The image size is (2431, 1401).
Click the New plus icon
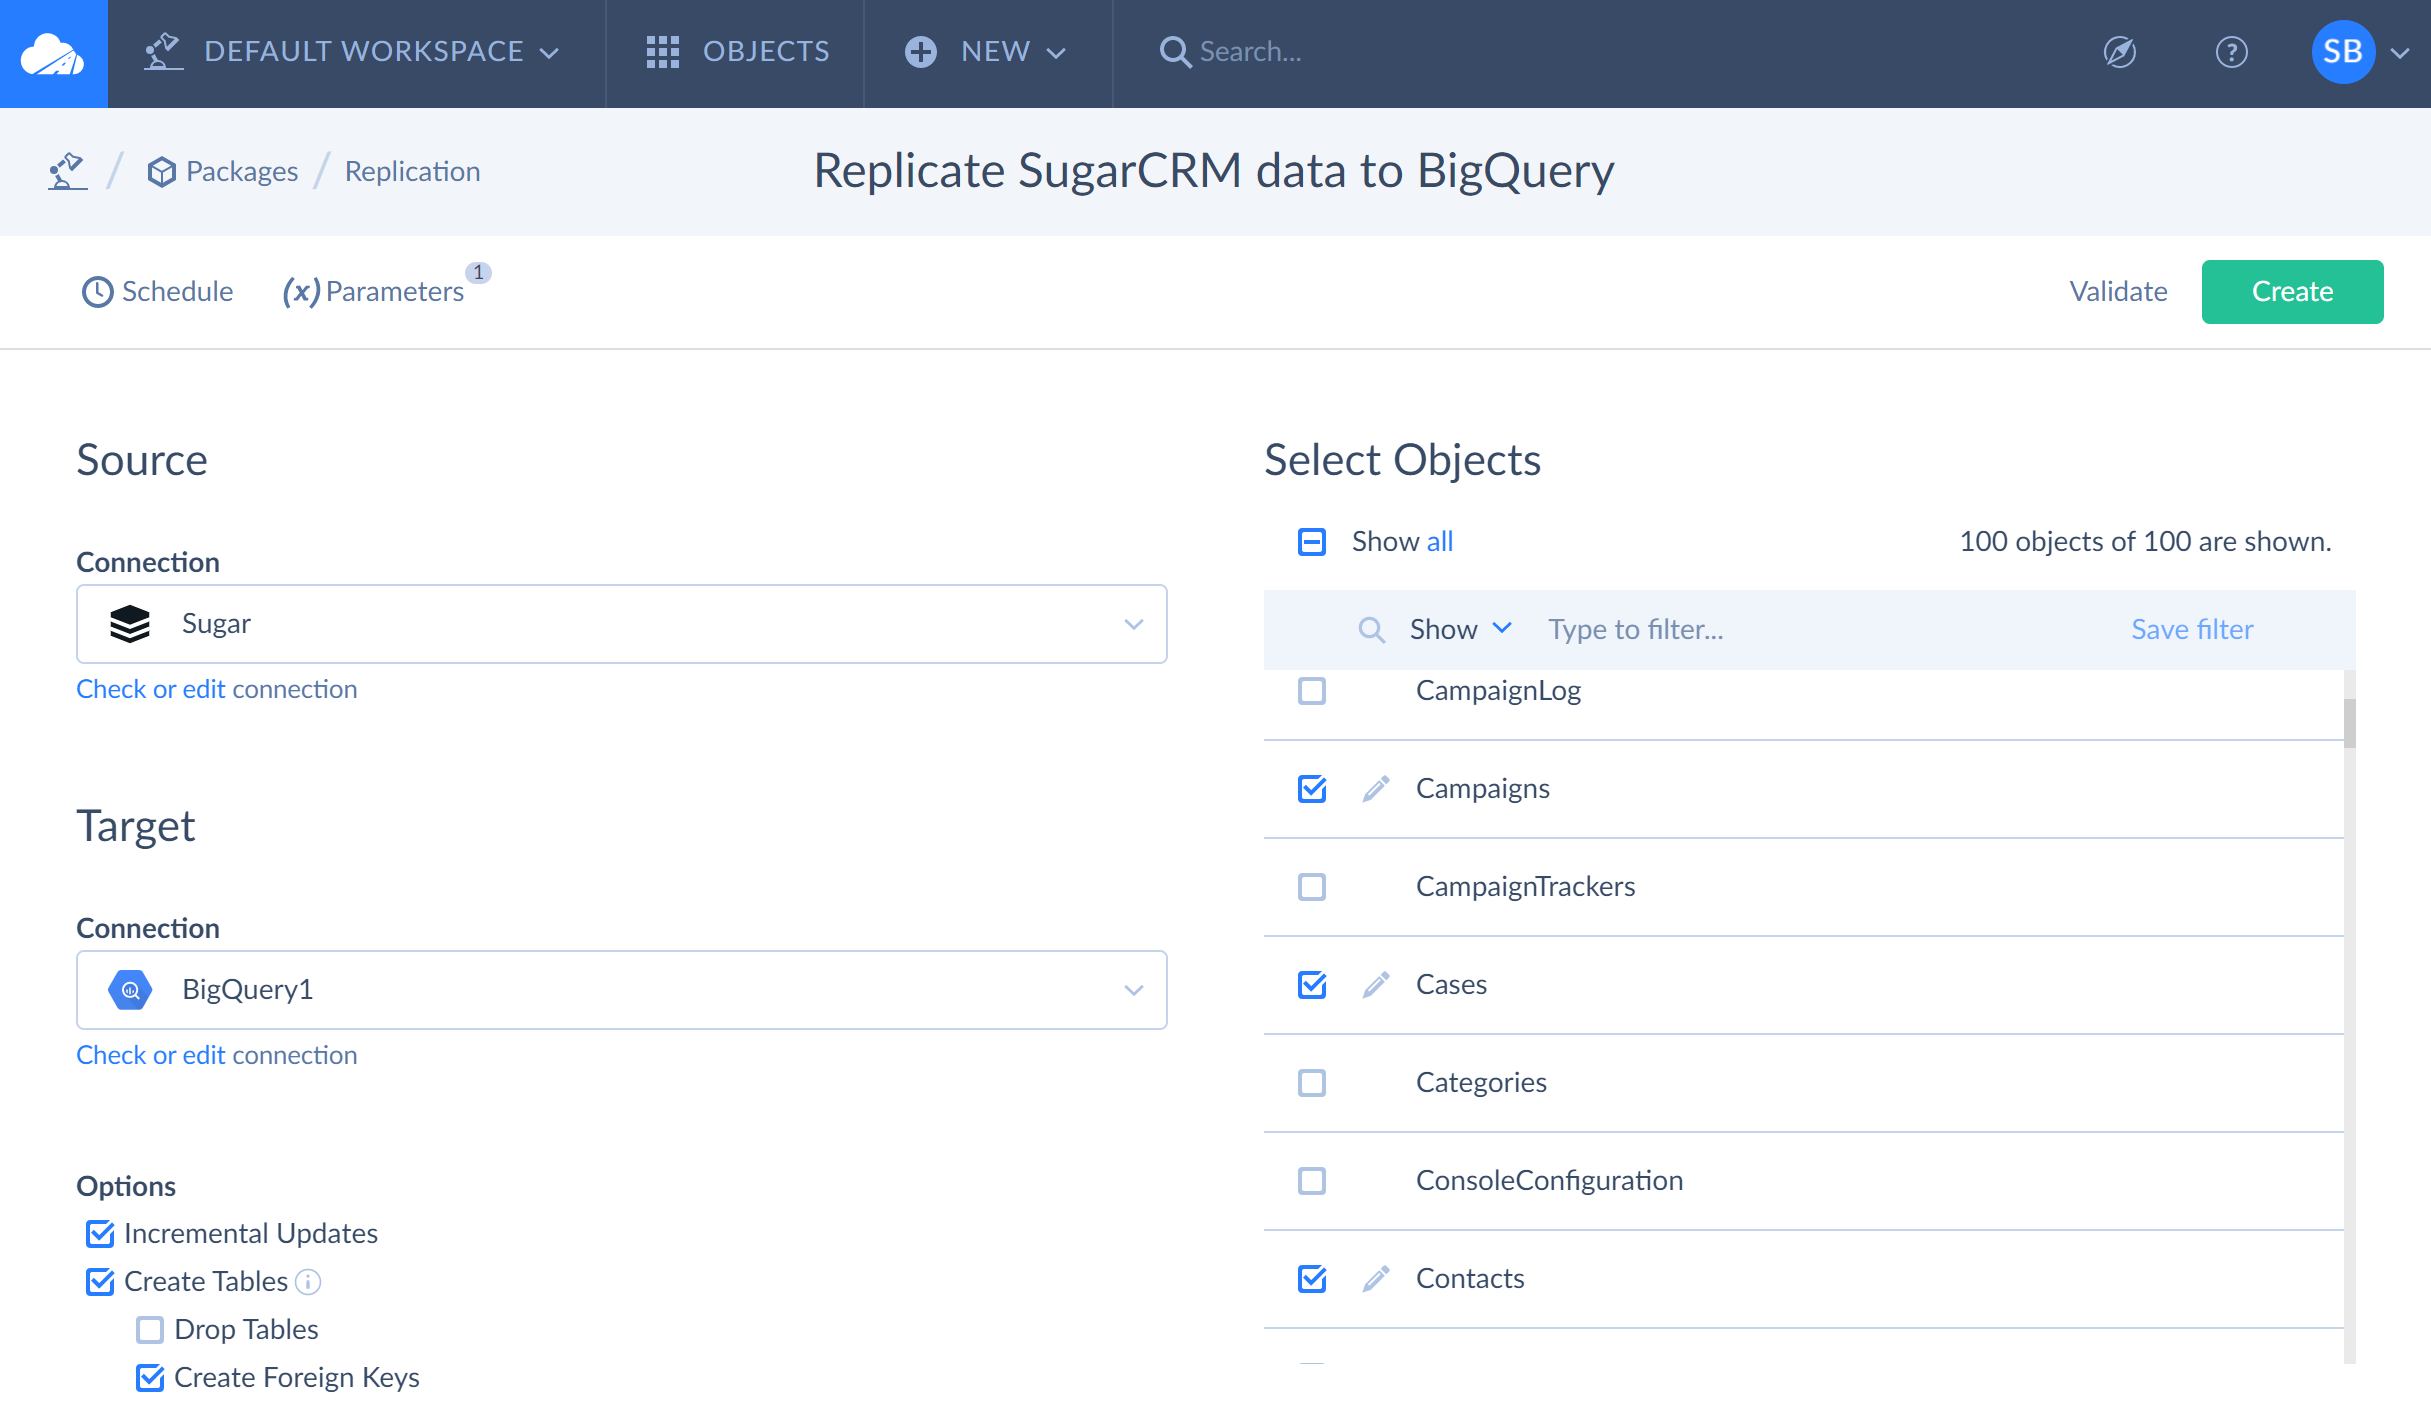click(920, 52)
